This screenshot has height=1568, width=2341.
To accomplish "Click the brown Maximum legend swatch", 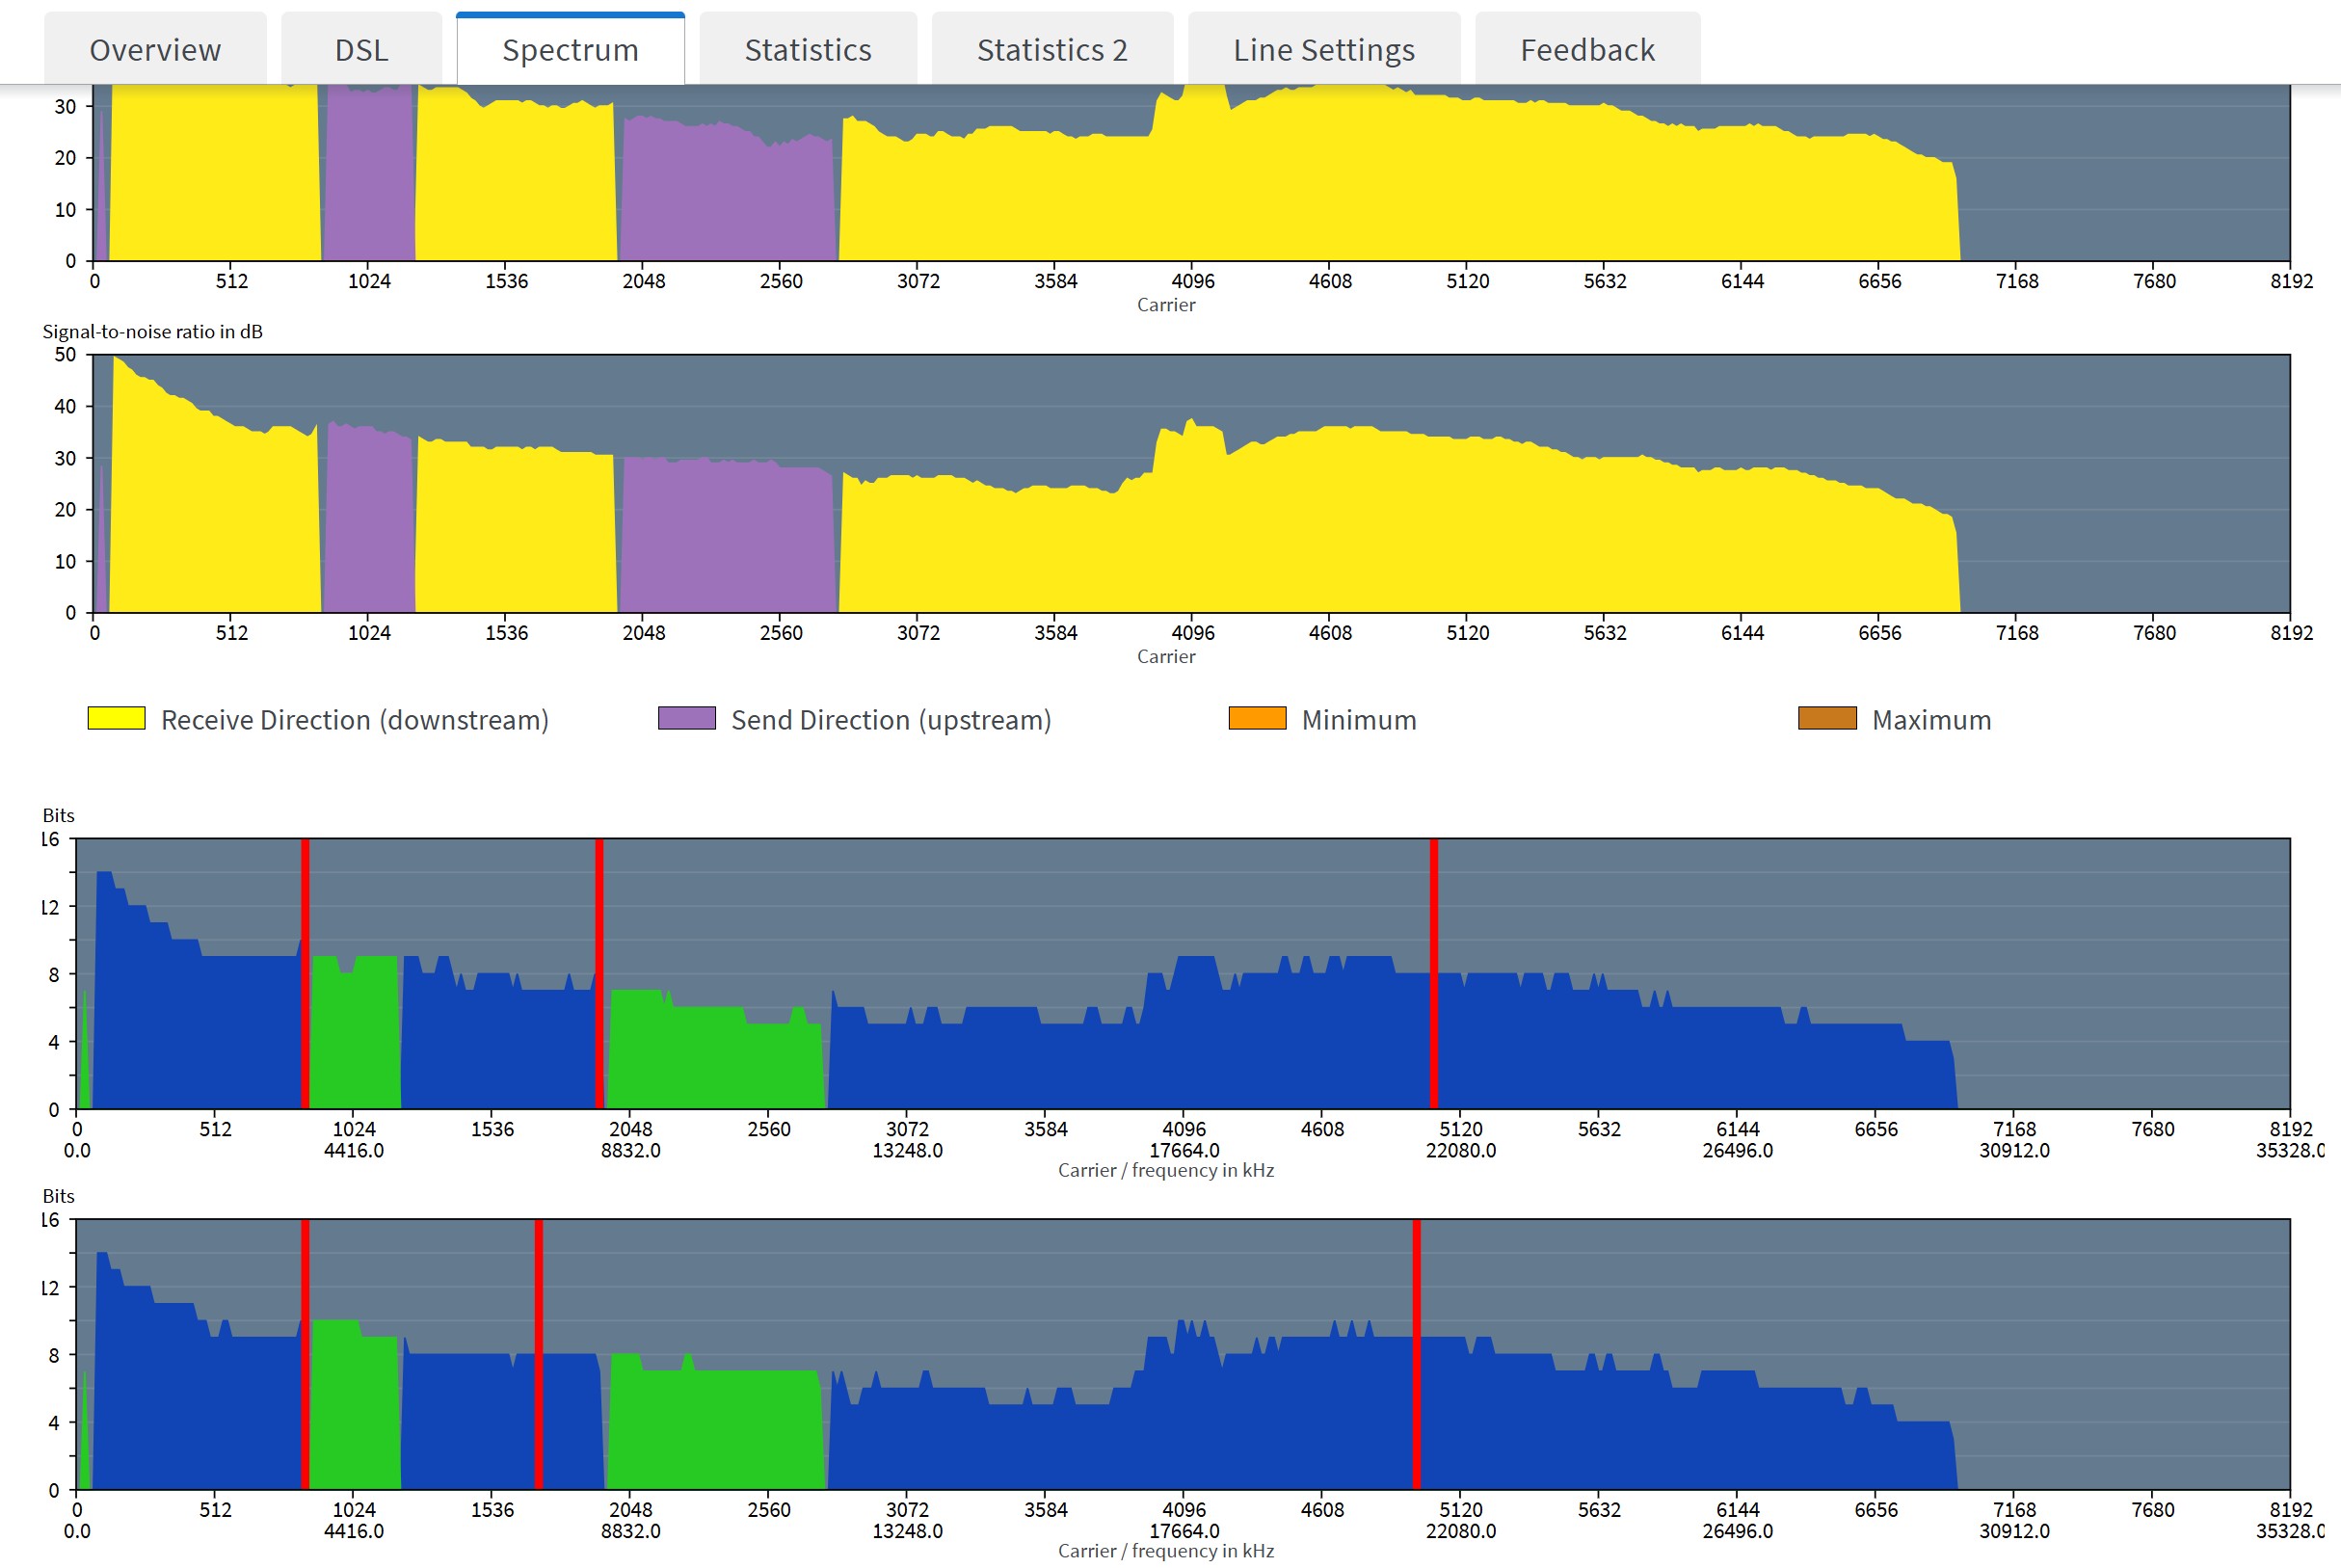I will click(1826, 718).
